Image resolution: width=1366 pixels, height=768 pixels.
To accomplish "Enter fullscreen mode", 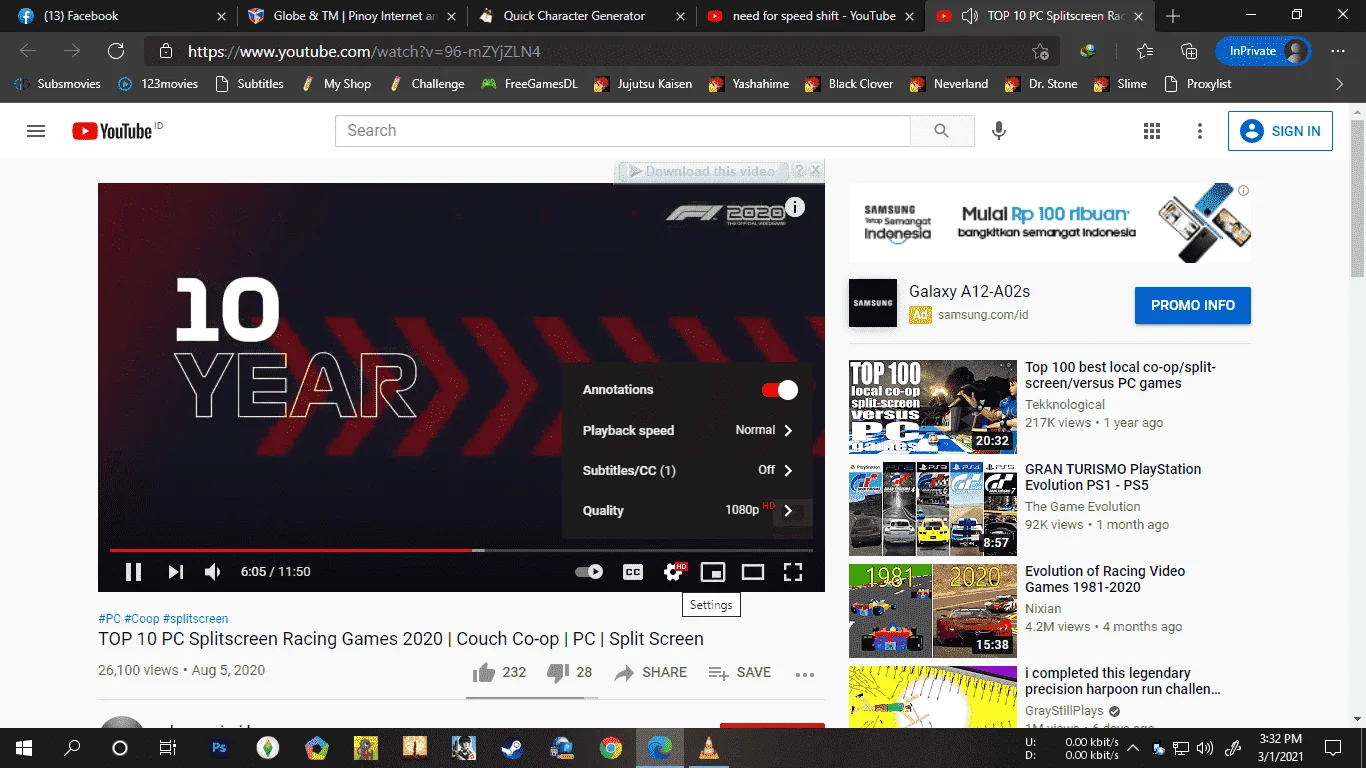I will pyautogui.click(x=793, y=572).
